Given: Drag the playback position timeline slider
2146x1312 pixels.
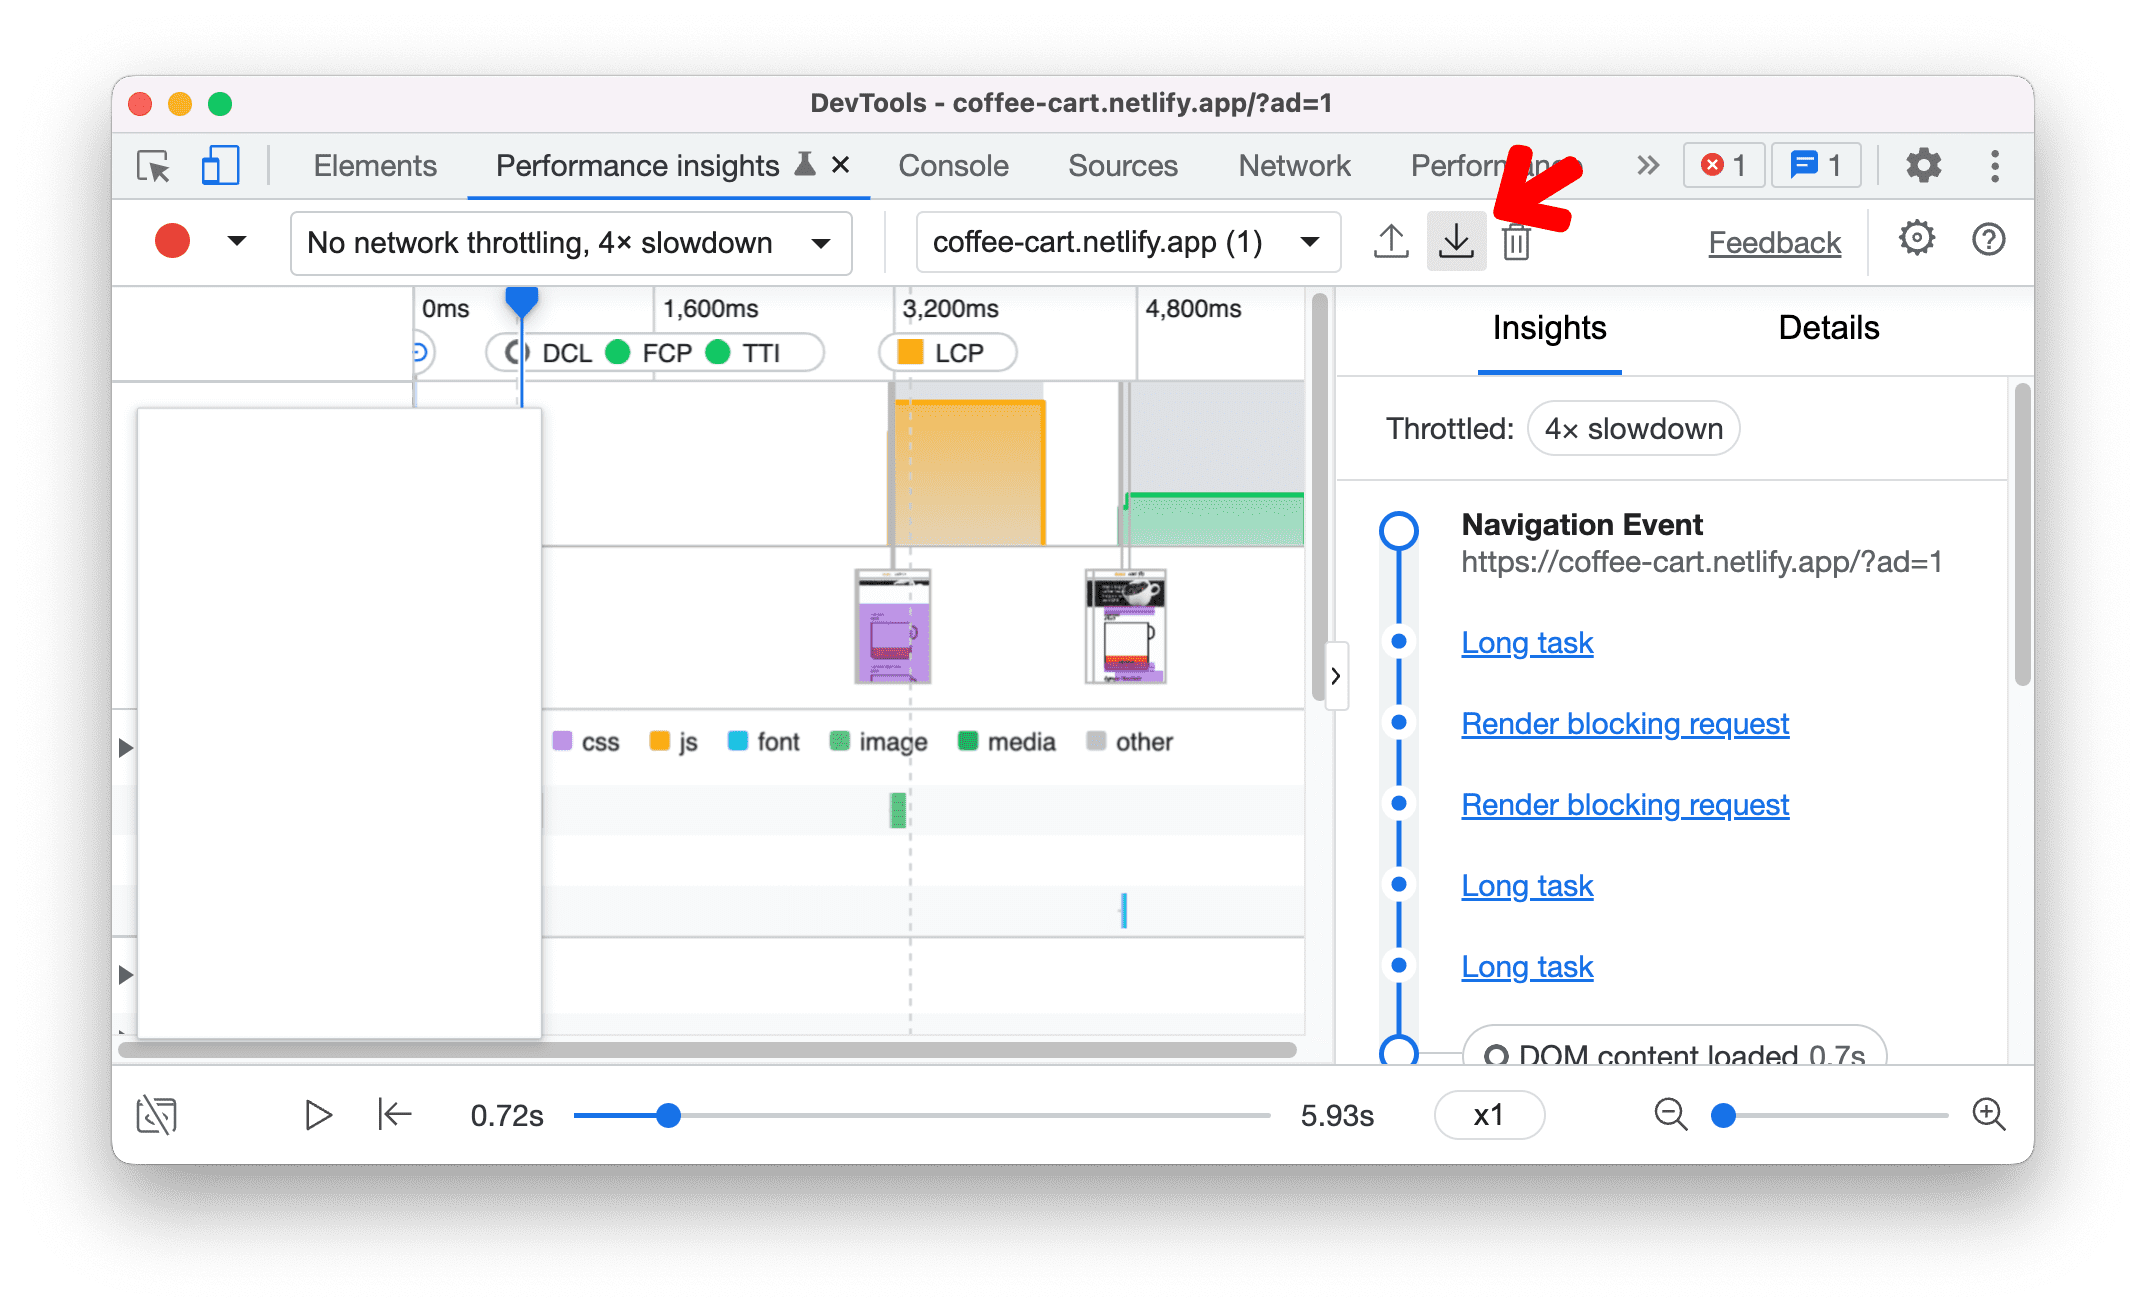Looking at the screenshot, I should tap(670, 1113).
